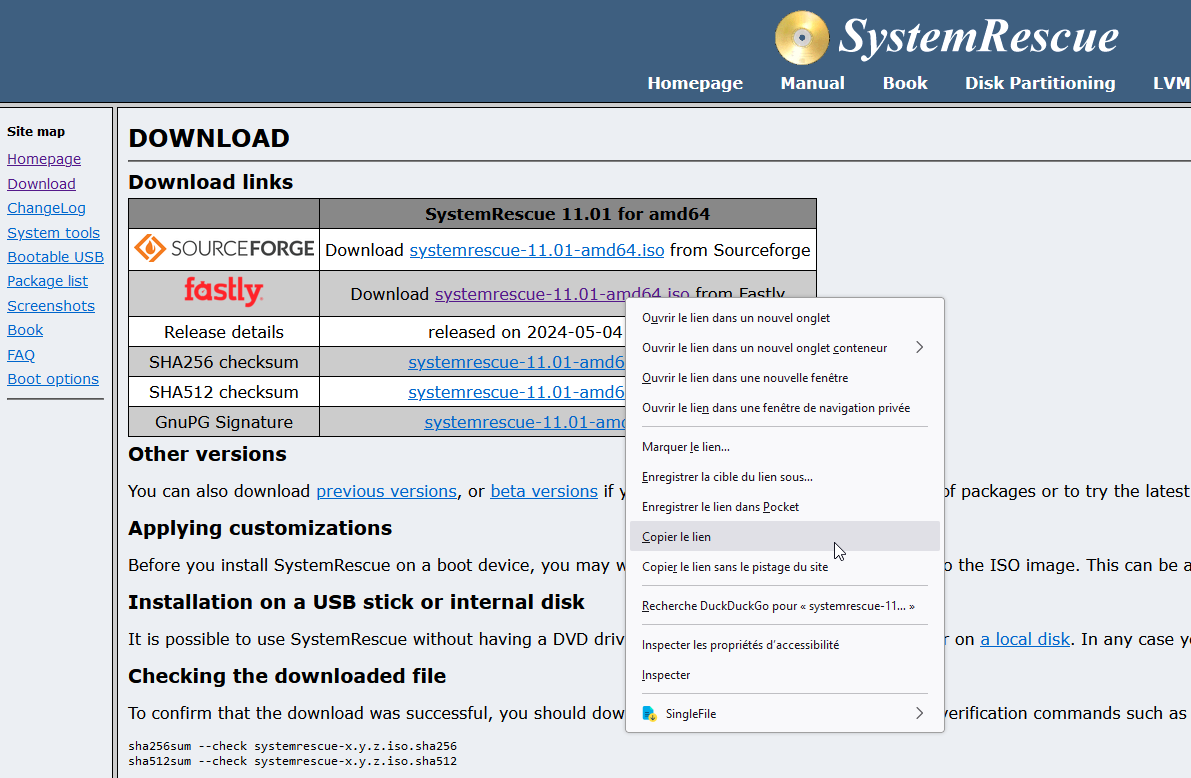1191x778 pixels.
Task: Select 'Ouvrir le lien dans un nouvel onglet'
Action: click(x=785, y=318)
